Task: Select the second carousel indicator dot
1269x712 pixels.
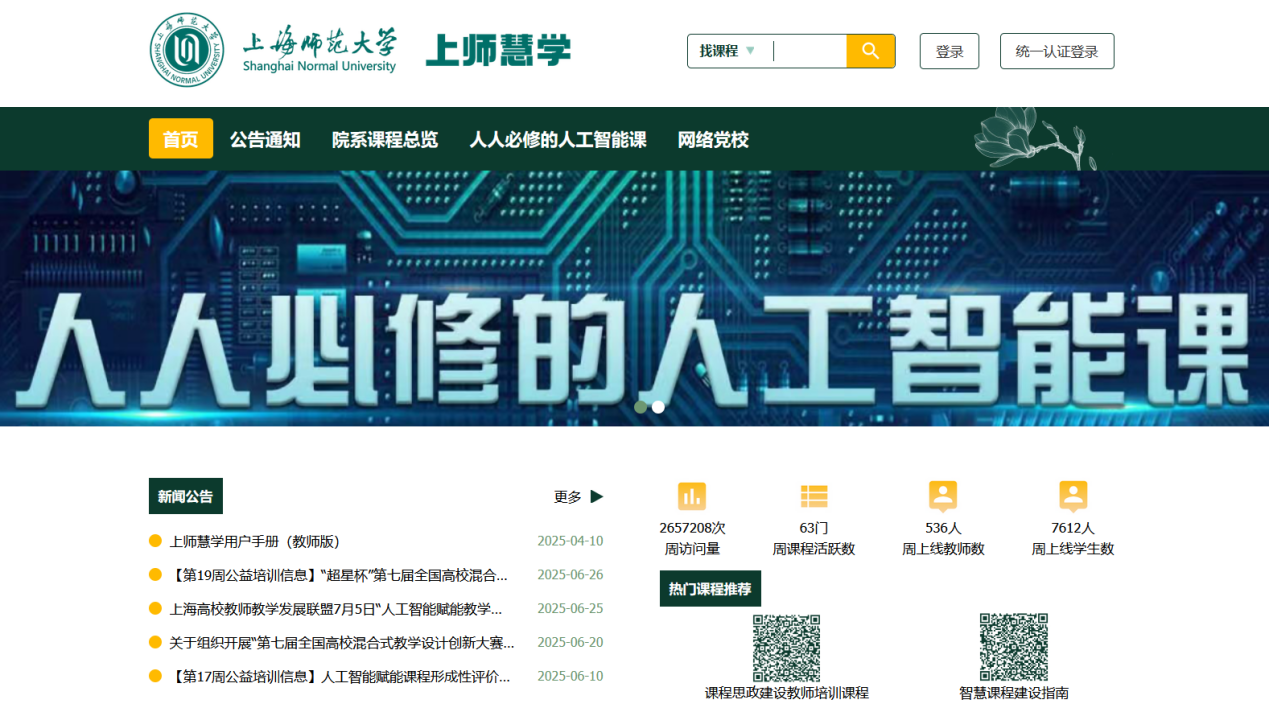Action: (658, 407)
